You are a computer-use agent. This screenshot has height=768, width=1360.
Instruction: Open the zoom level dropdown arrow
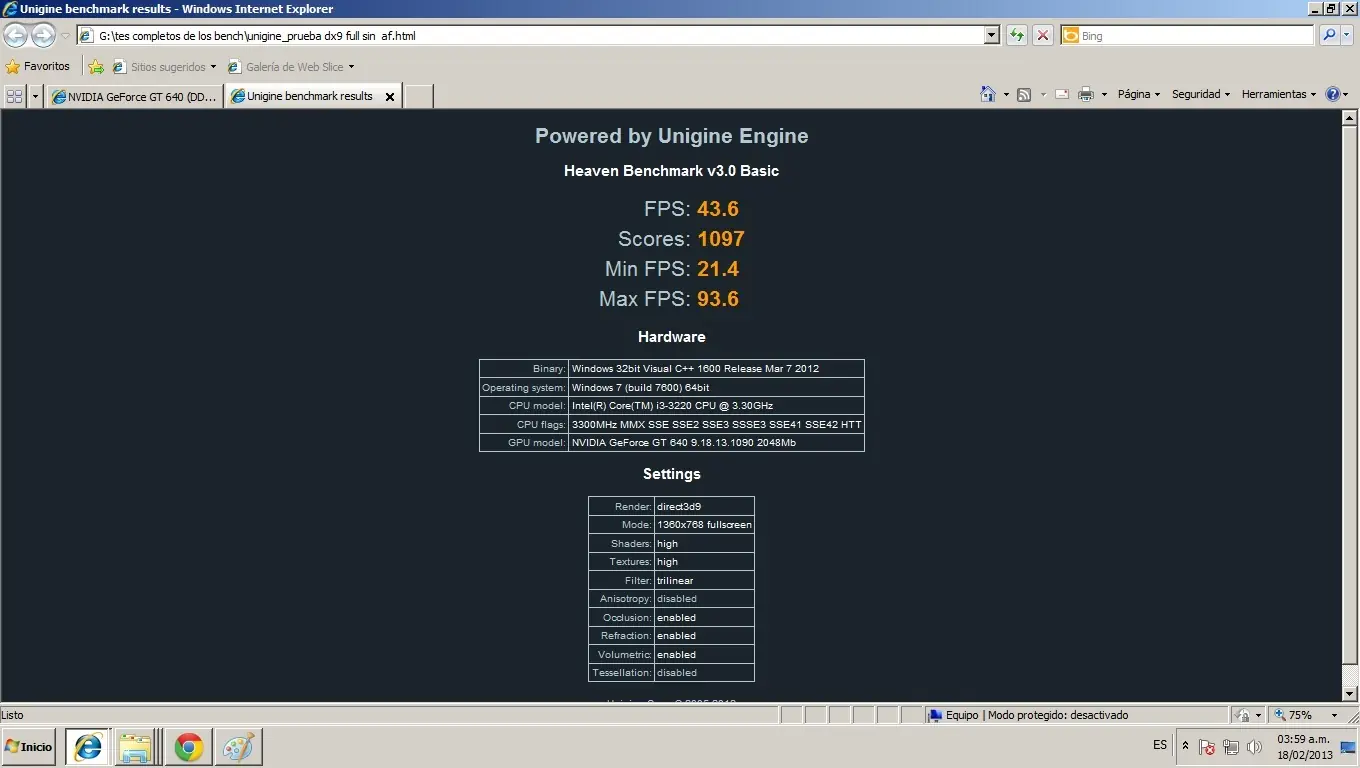point(1334,716)
